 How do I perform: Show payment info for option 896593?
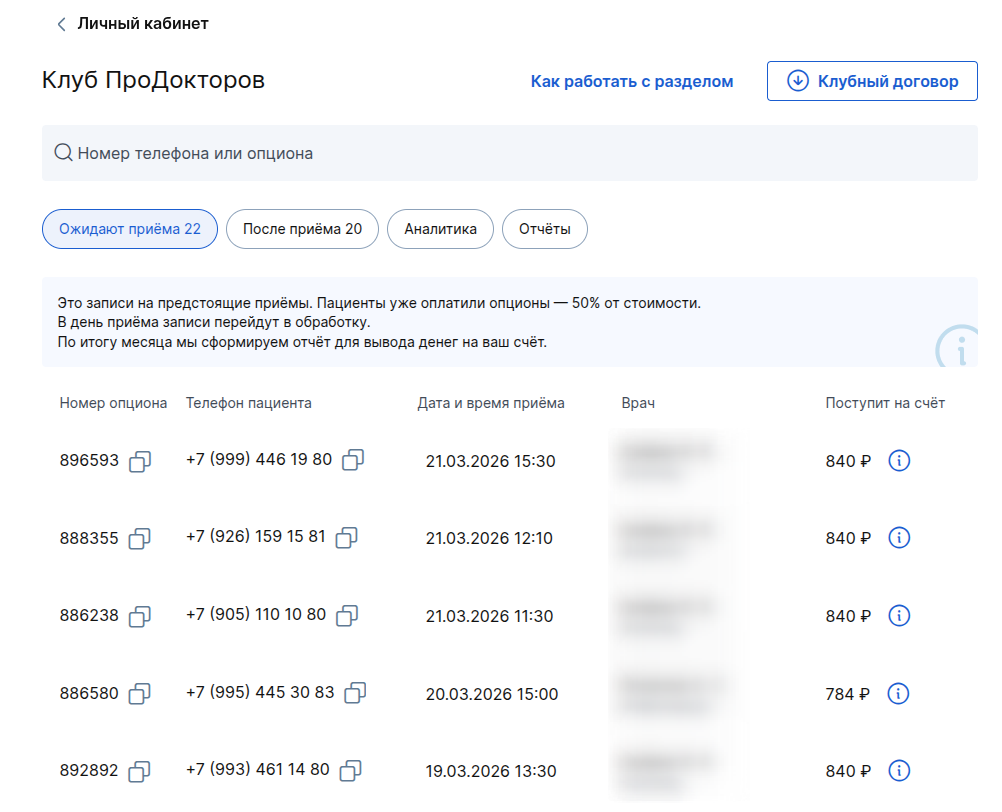pos(899,461)
